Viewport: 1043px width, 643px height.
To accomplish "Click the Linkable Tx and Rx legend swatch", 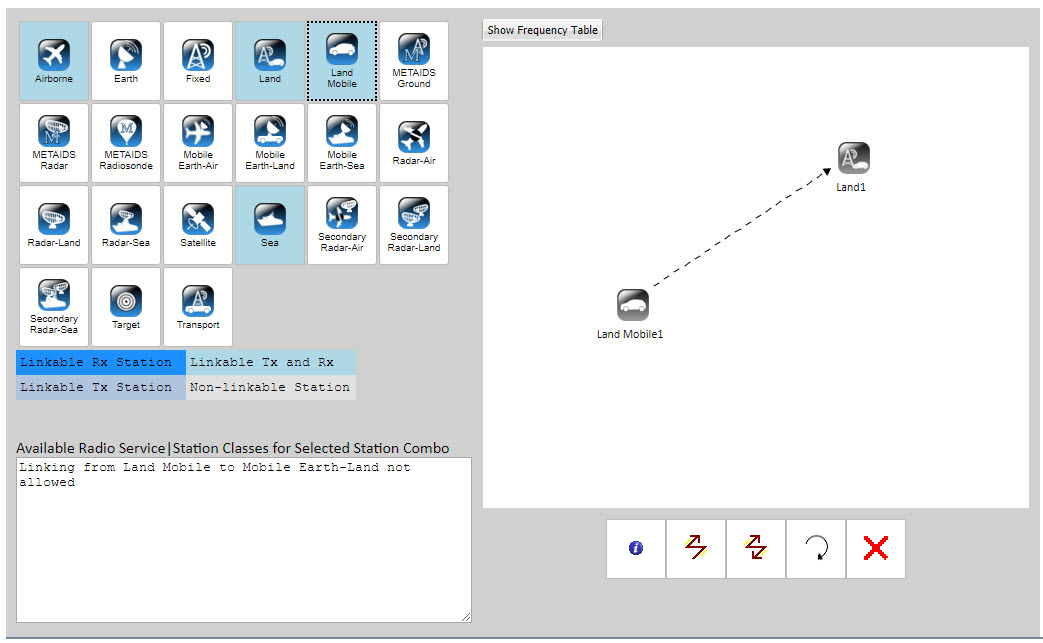I will coord(271,362).
